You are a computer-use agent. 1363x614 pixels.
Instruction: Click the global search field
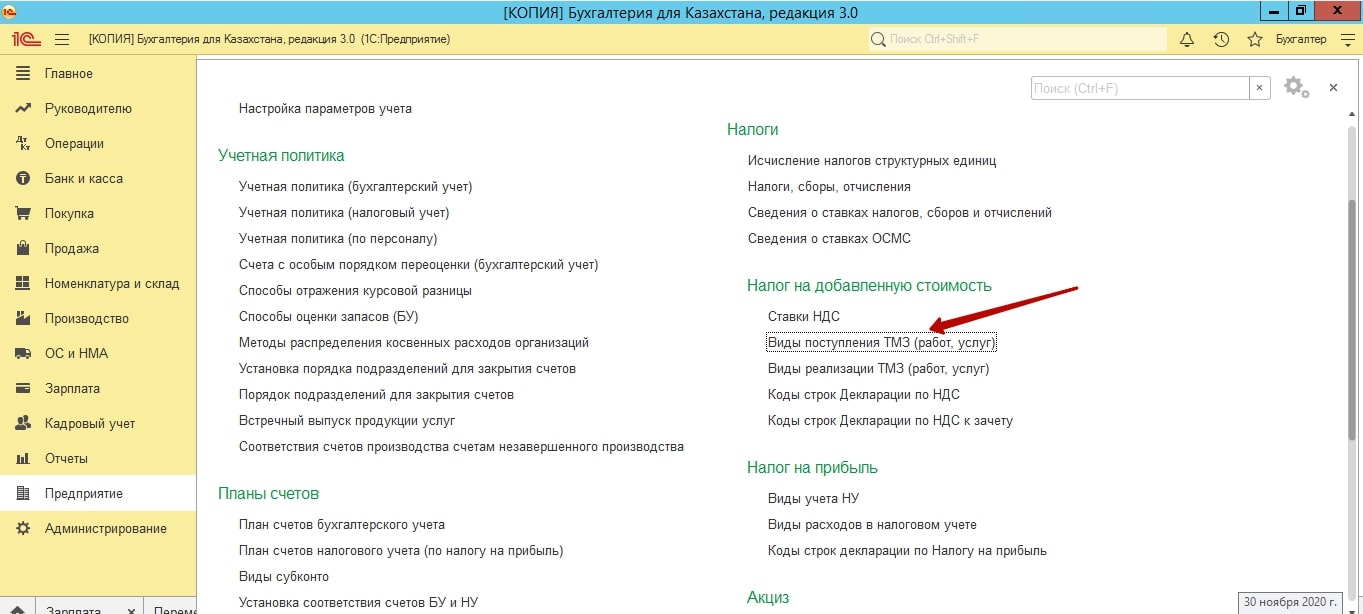point(1016,39)
